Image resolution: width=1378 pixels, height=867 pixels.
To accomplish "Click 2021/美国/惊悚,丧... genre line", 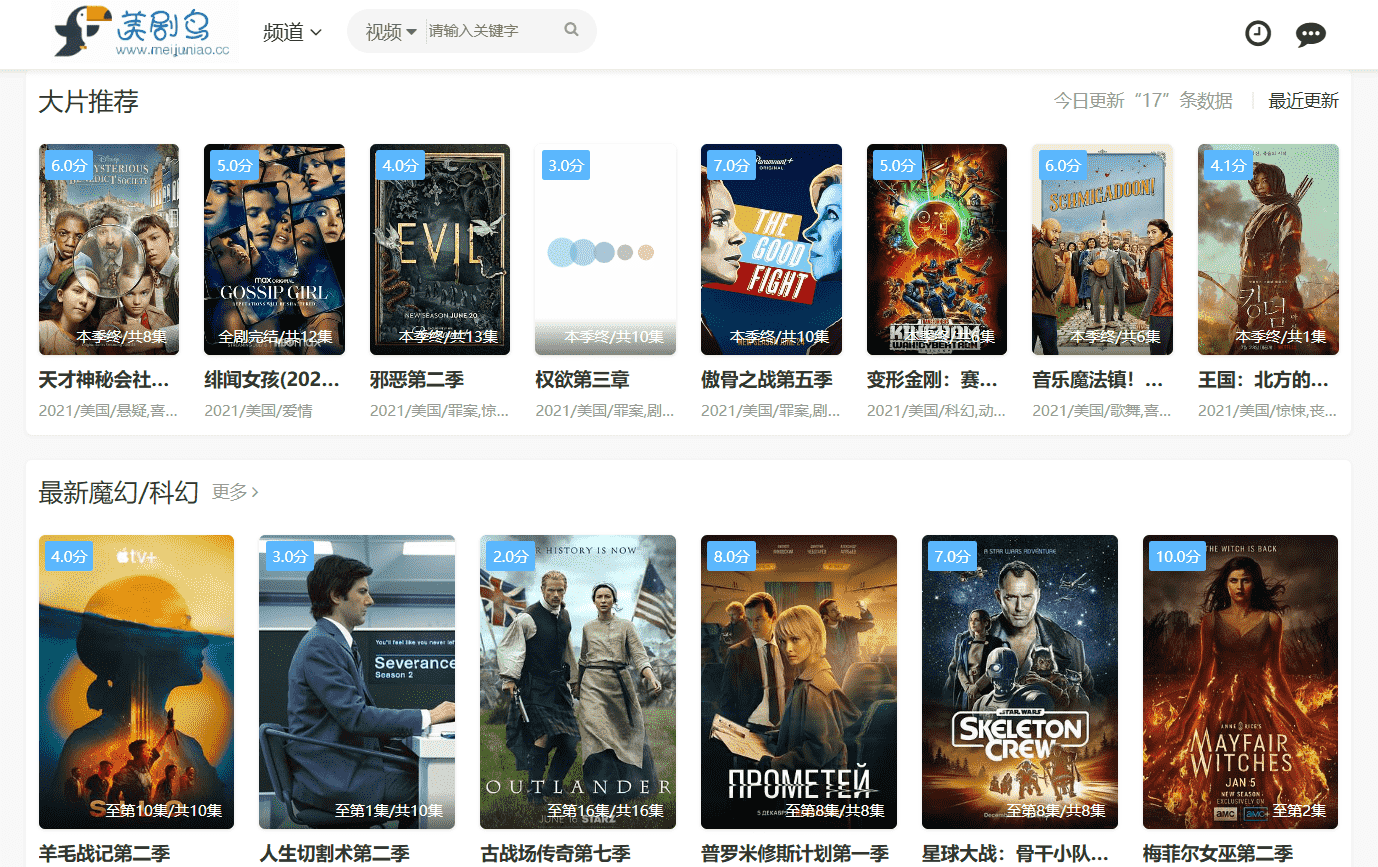I will tap(1268, 411).
